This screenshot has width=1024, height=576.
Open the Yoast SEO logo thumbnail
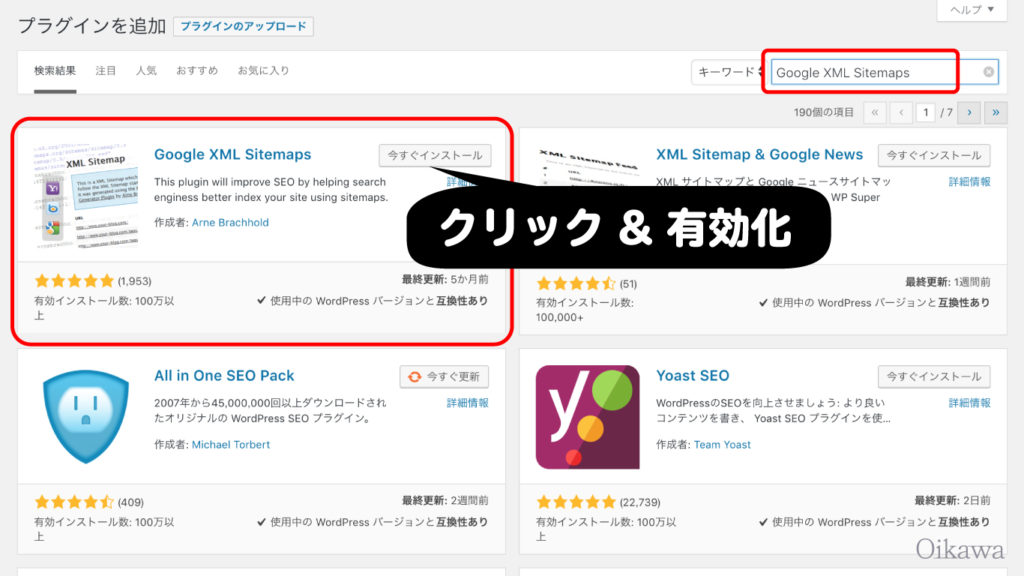pos(588,417)
